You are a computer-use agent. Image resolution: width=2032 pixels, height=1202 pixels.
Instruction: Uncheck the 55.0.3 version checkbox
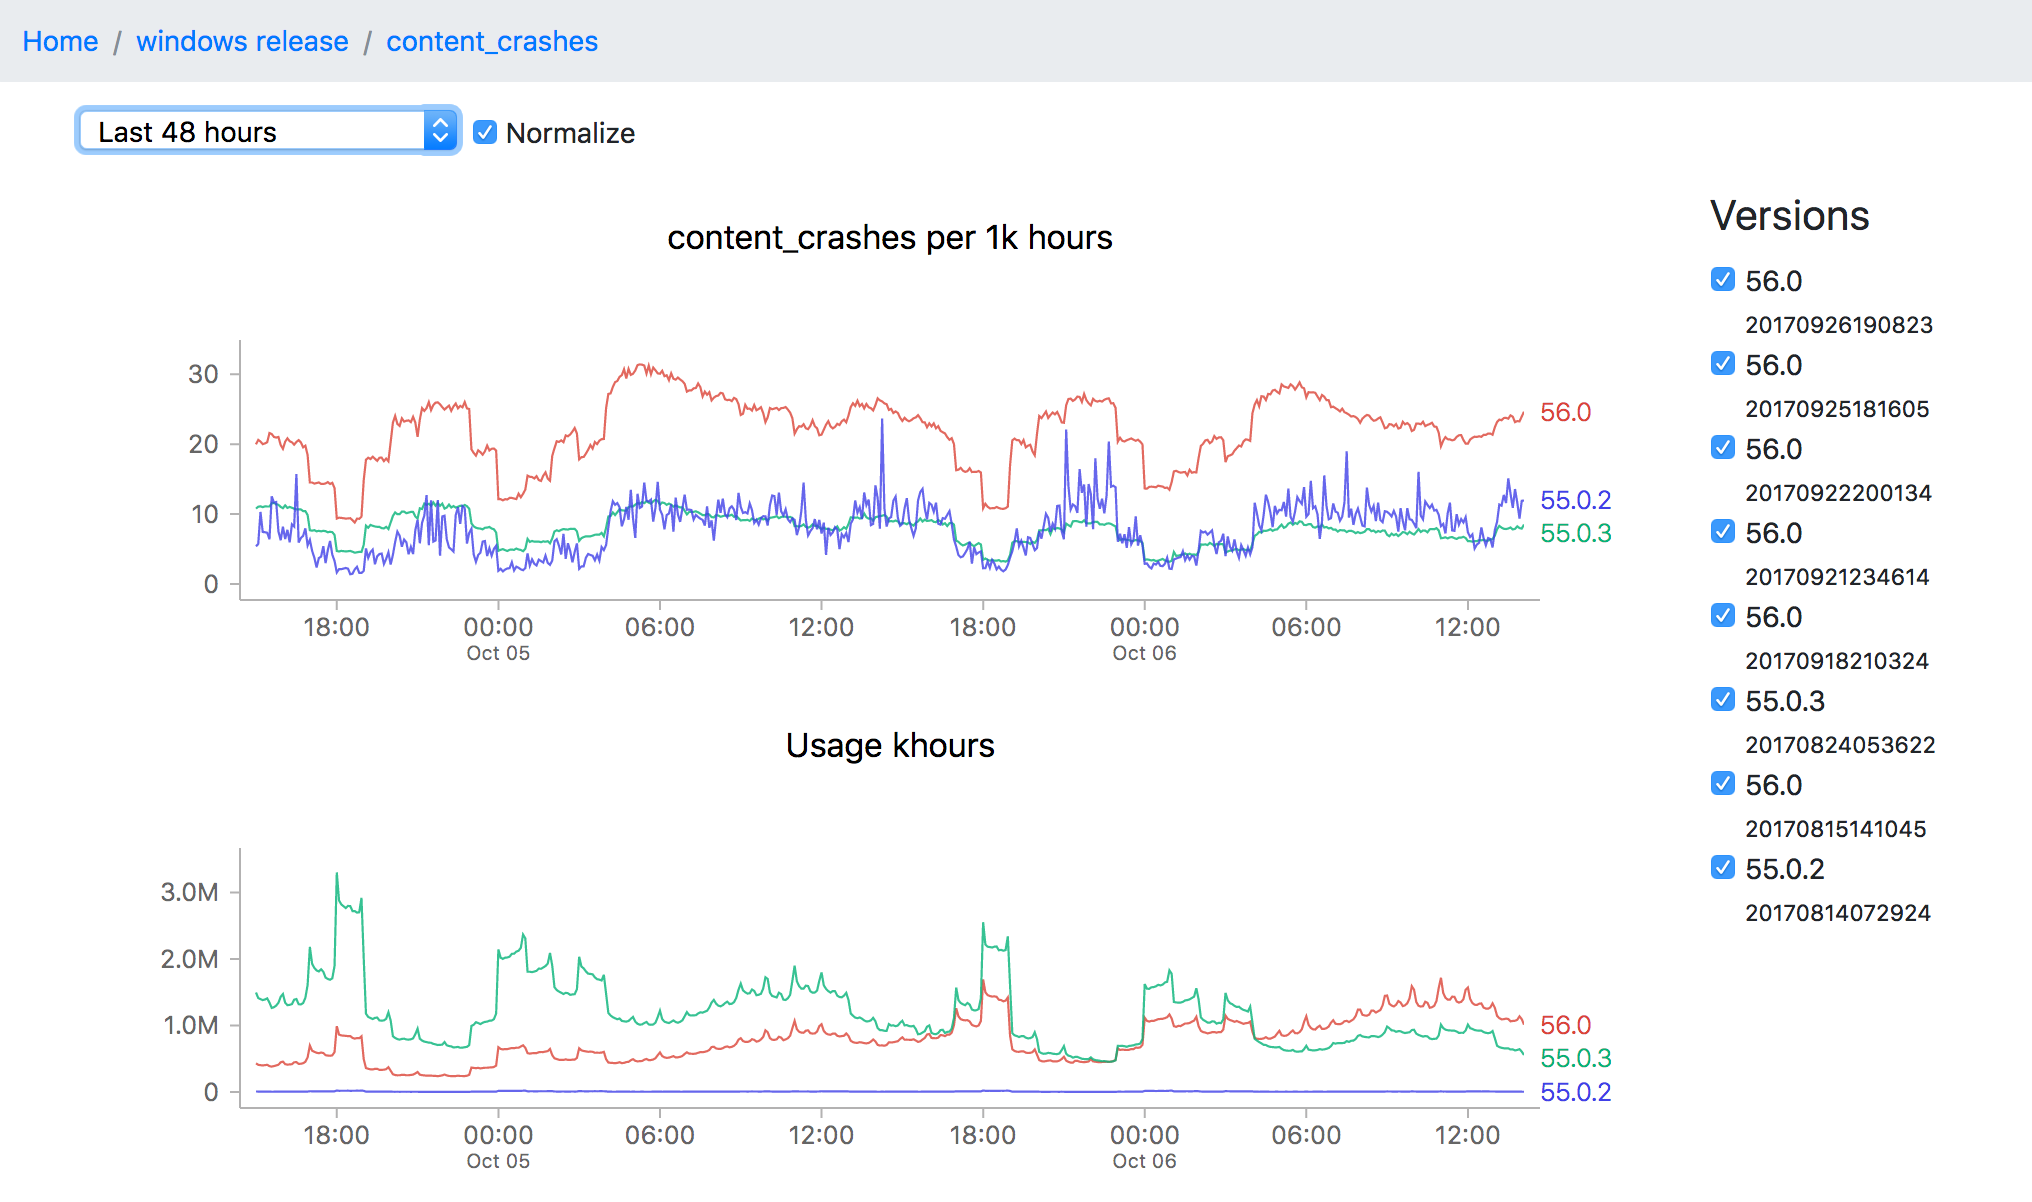coord(1722,700)
